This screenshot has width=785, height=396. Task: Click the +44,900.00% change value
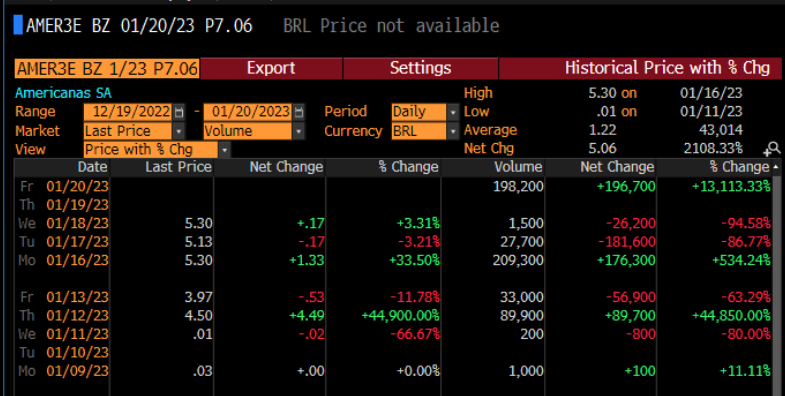[x=401, y=316]
